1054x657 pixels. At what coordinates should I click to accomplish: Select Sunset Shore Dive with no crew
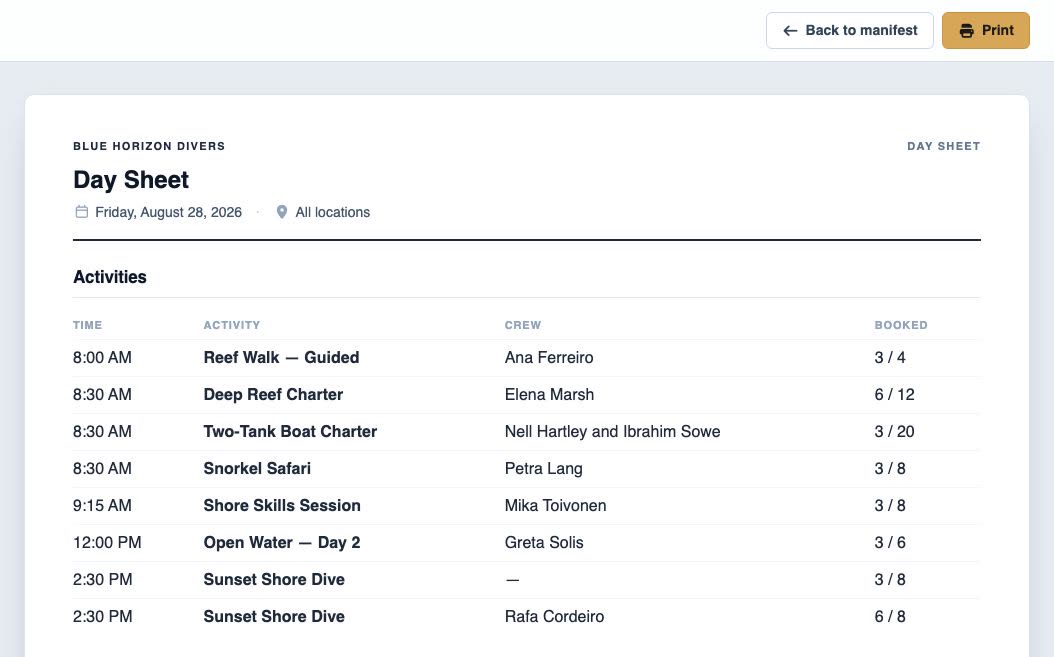click(274, 579)
